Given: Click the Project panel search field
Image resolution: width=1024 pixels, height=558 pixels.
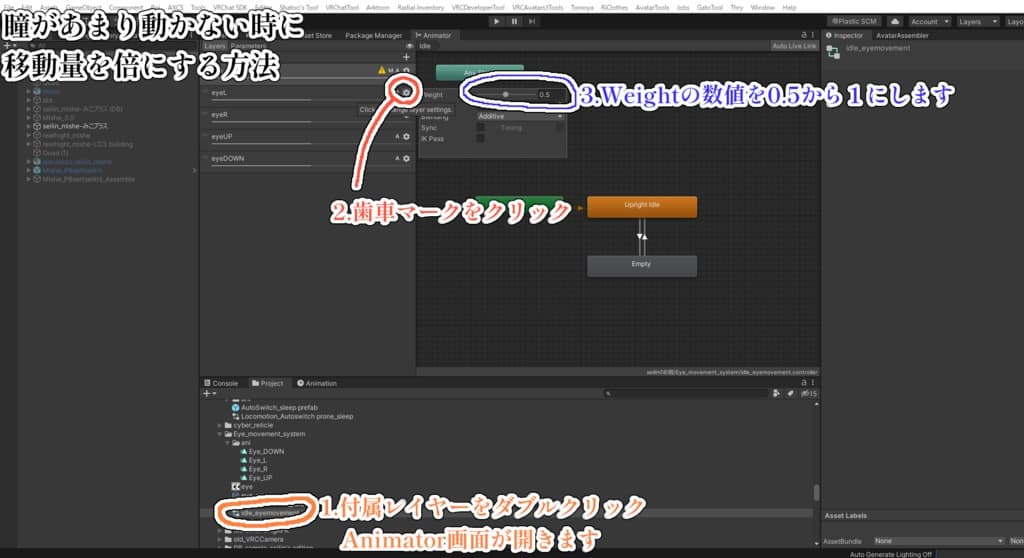Looking at the screenshot, I should [686, 394].
